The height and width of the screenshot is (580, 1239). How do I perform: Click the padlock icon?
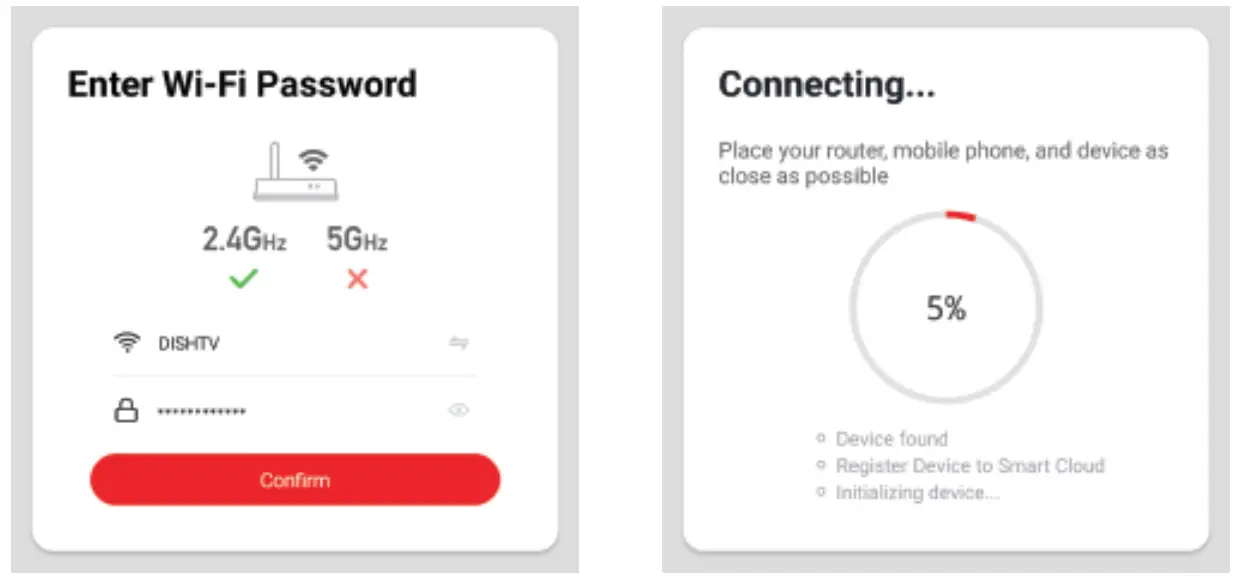[126, 410]
